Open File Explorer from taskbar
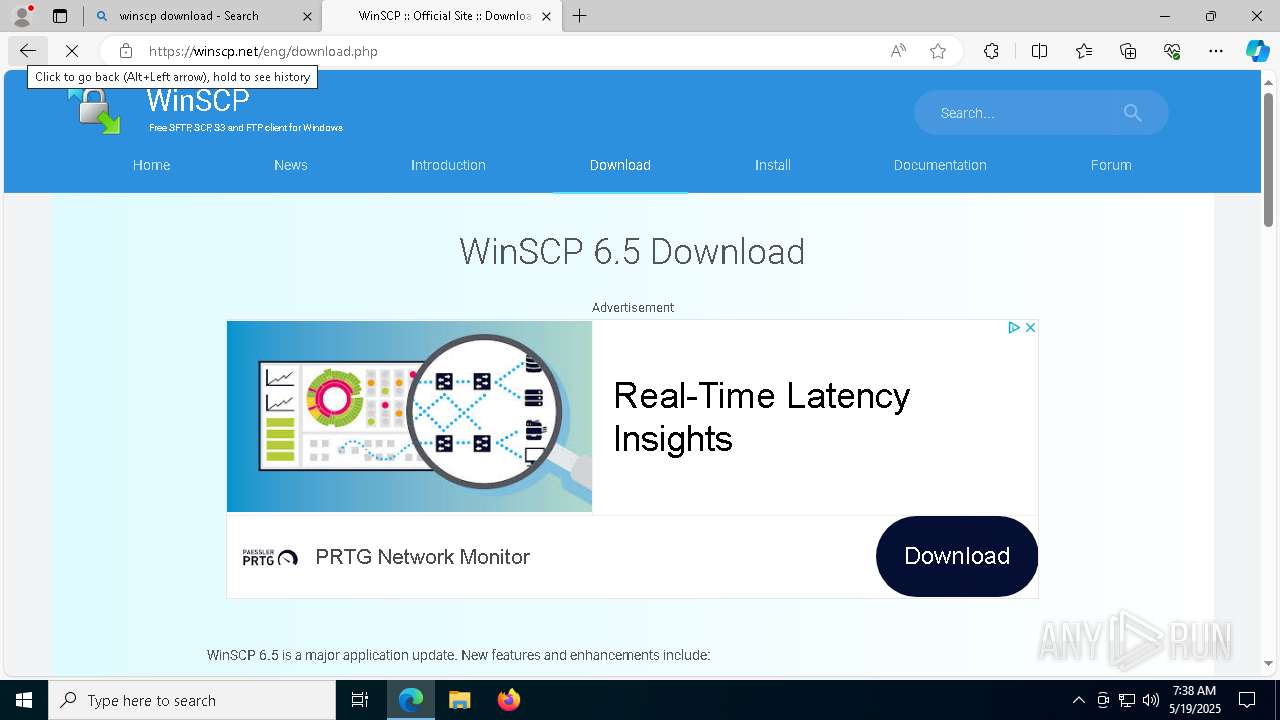The height and width of the screenshot is (720, 1280). point(460,700)
